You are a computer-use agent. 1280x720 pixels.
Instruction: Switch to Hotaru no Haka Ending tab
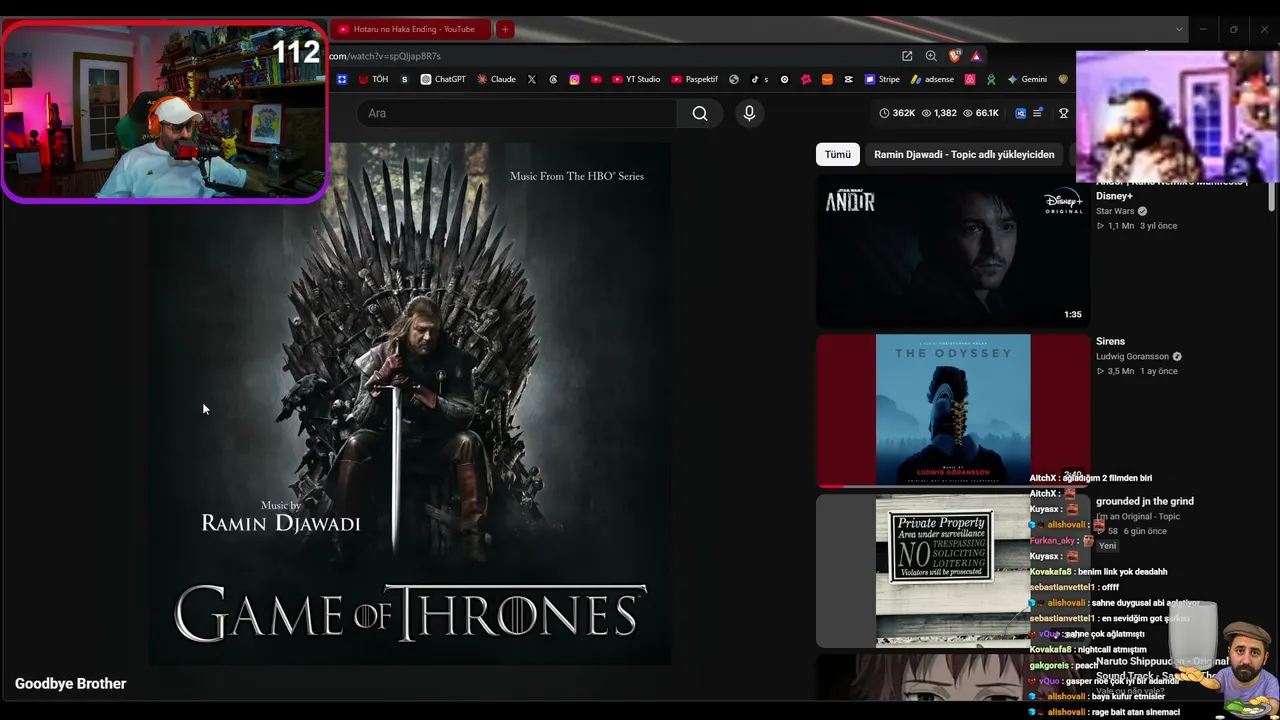click(x=410, y=29)
